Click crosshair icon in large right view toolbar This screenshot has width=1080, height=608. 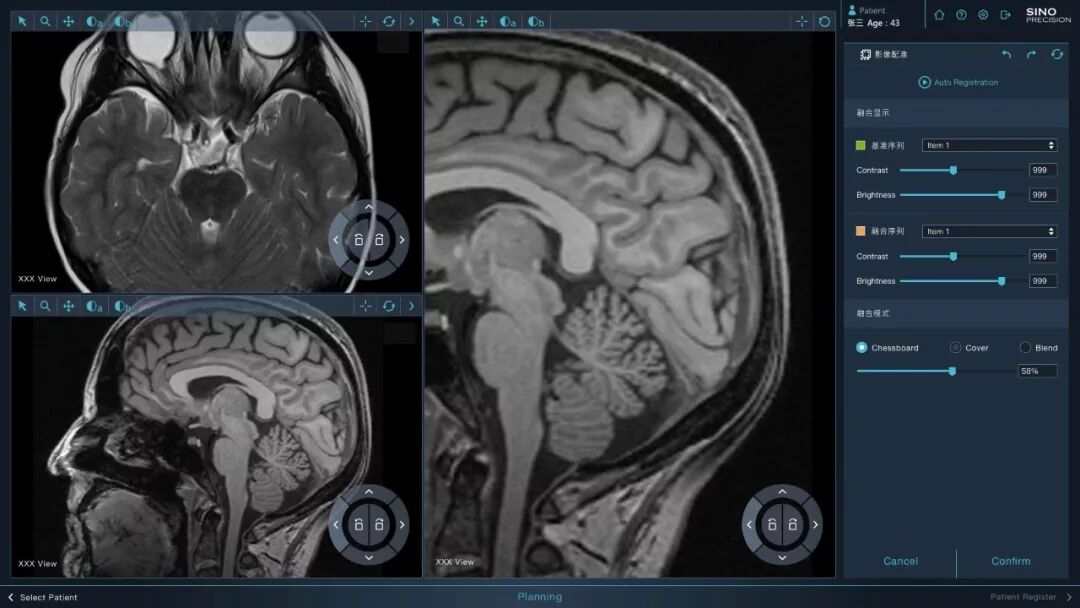(x=801, y=21)
